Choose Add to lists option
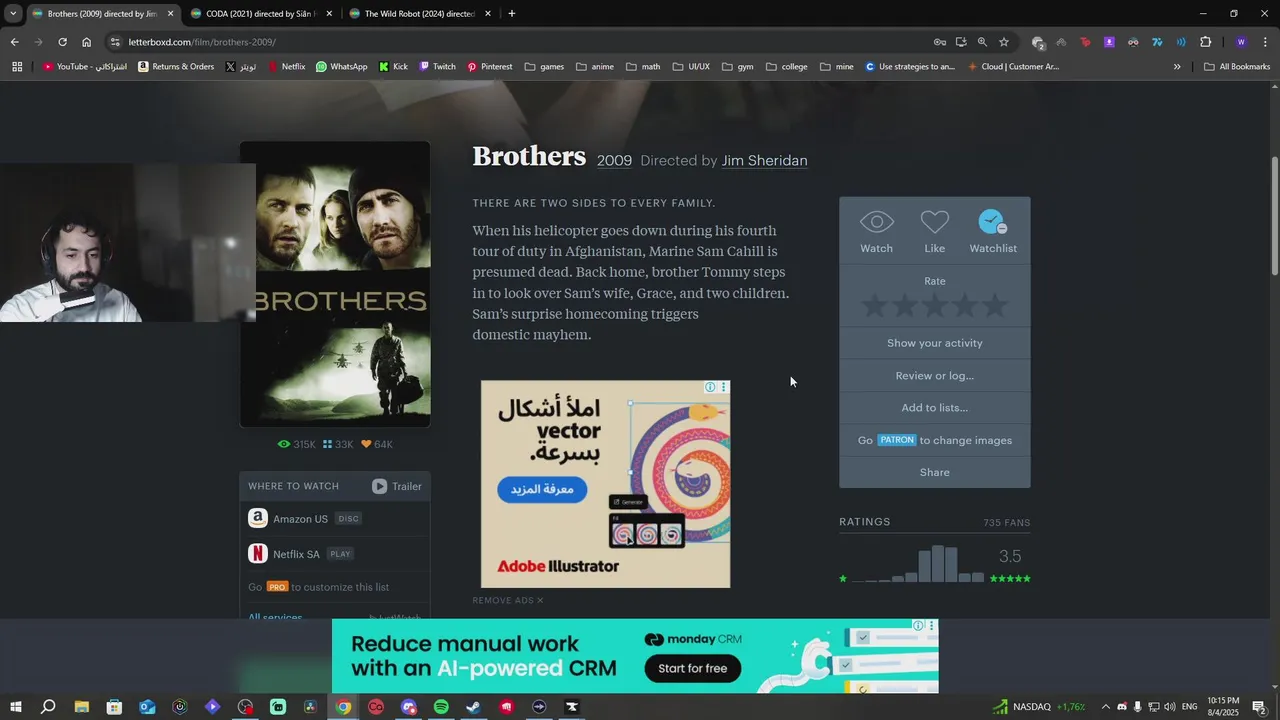This screenshot has height=720, width=1280. pyautogui.click(x=934, y=408)
